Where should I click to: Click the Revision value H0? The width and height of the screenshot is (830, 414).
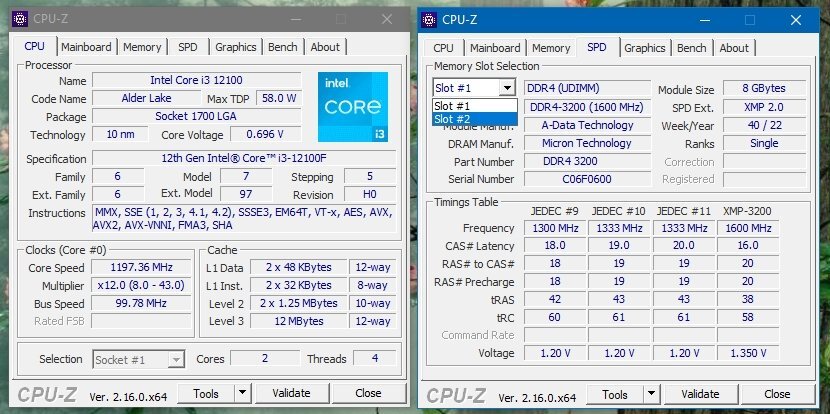(x=369, y=194)
